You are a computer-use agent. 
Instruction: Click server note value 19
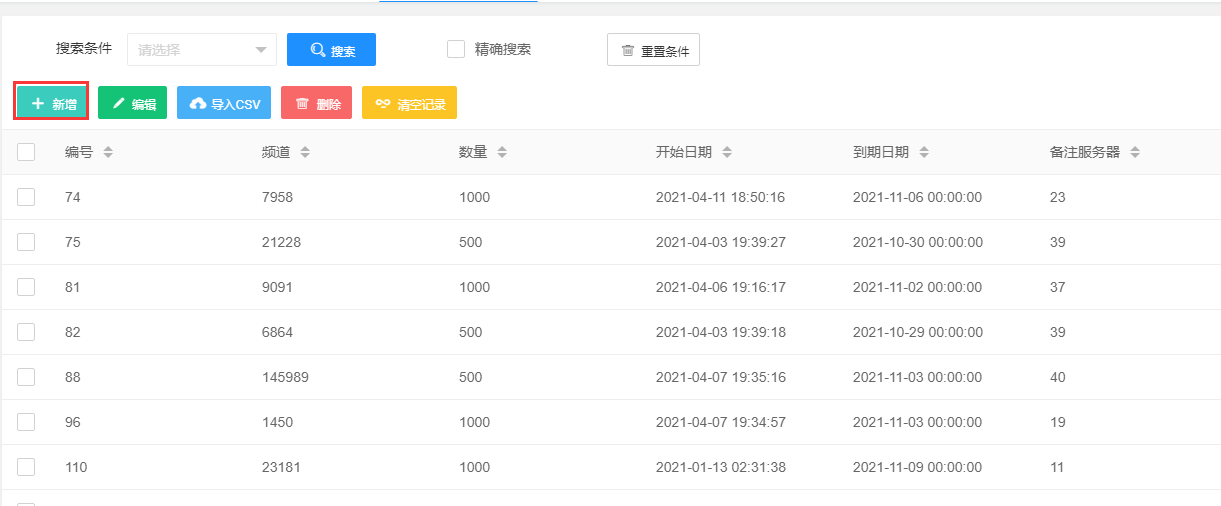point(1058,422)
